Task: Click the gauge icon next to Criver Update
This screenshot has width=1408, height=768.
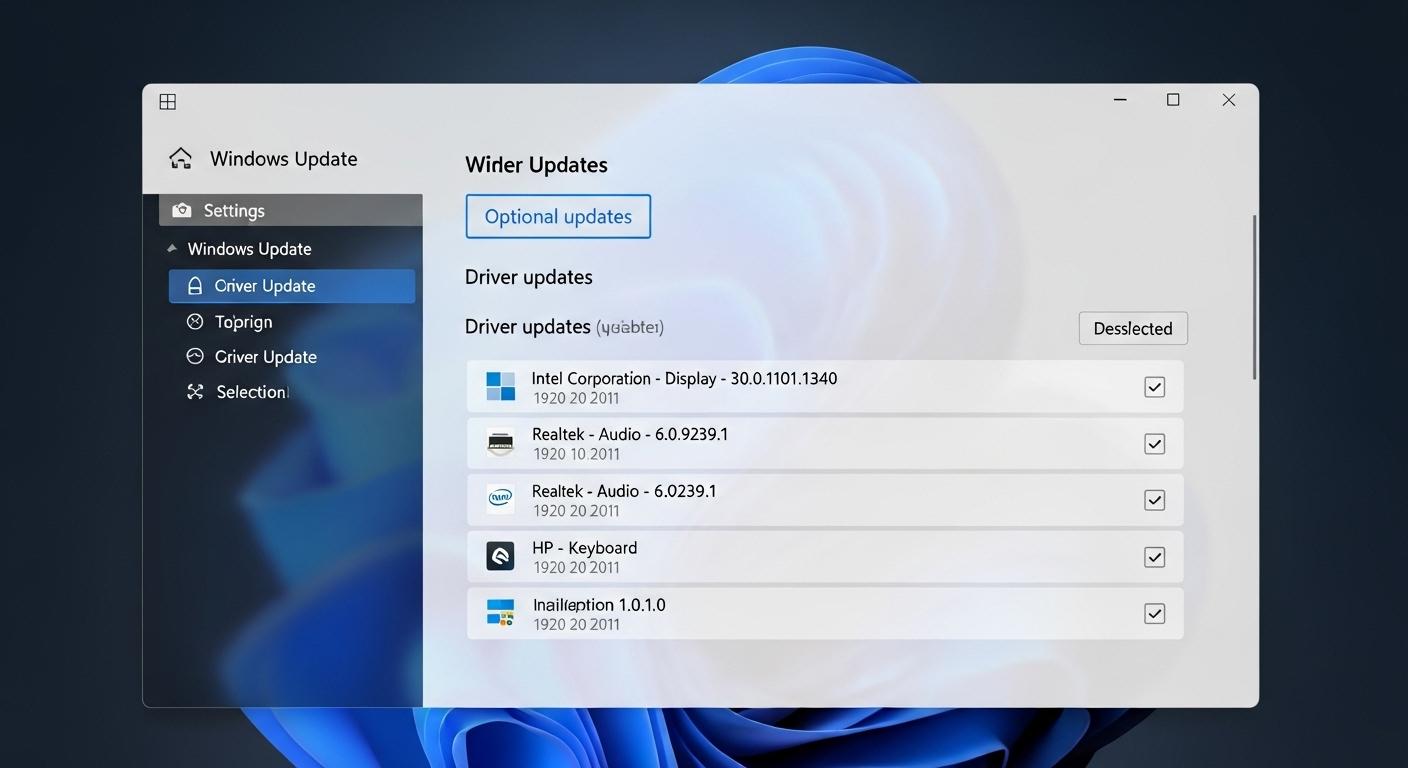Action: pyautogui.click(x=194, y=356)
